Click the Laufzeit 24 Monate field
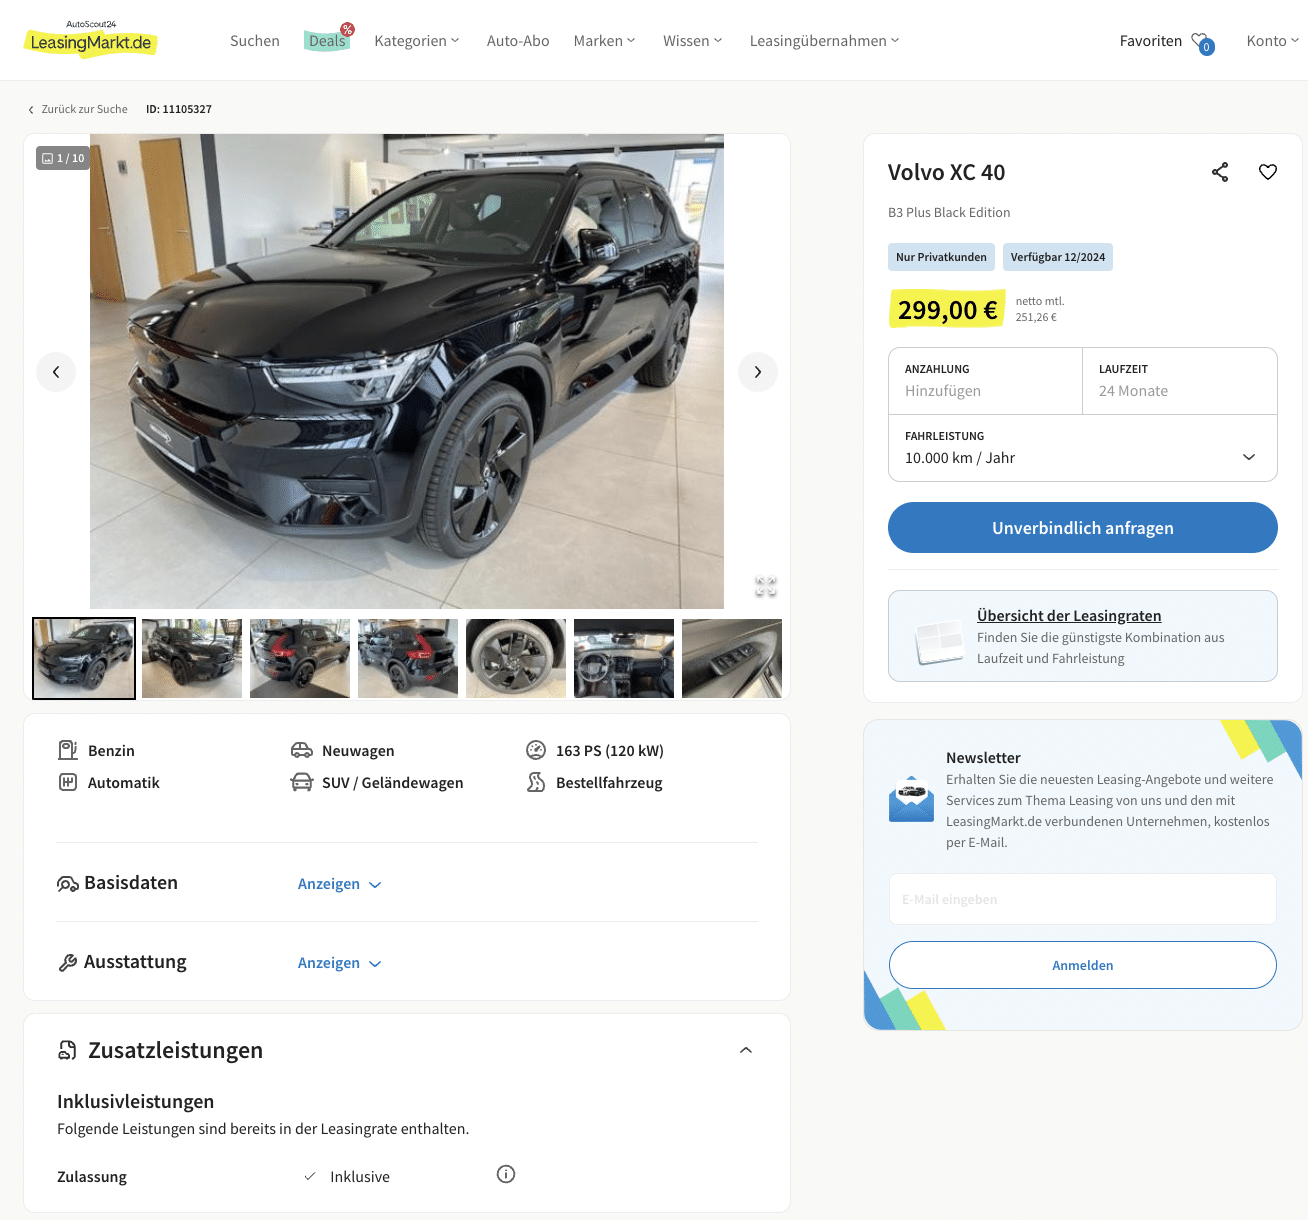Screen dimensions: 1308x1220 point(1180,381)
